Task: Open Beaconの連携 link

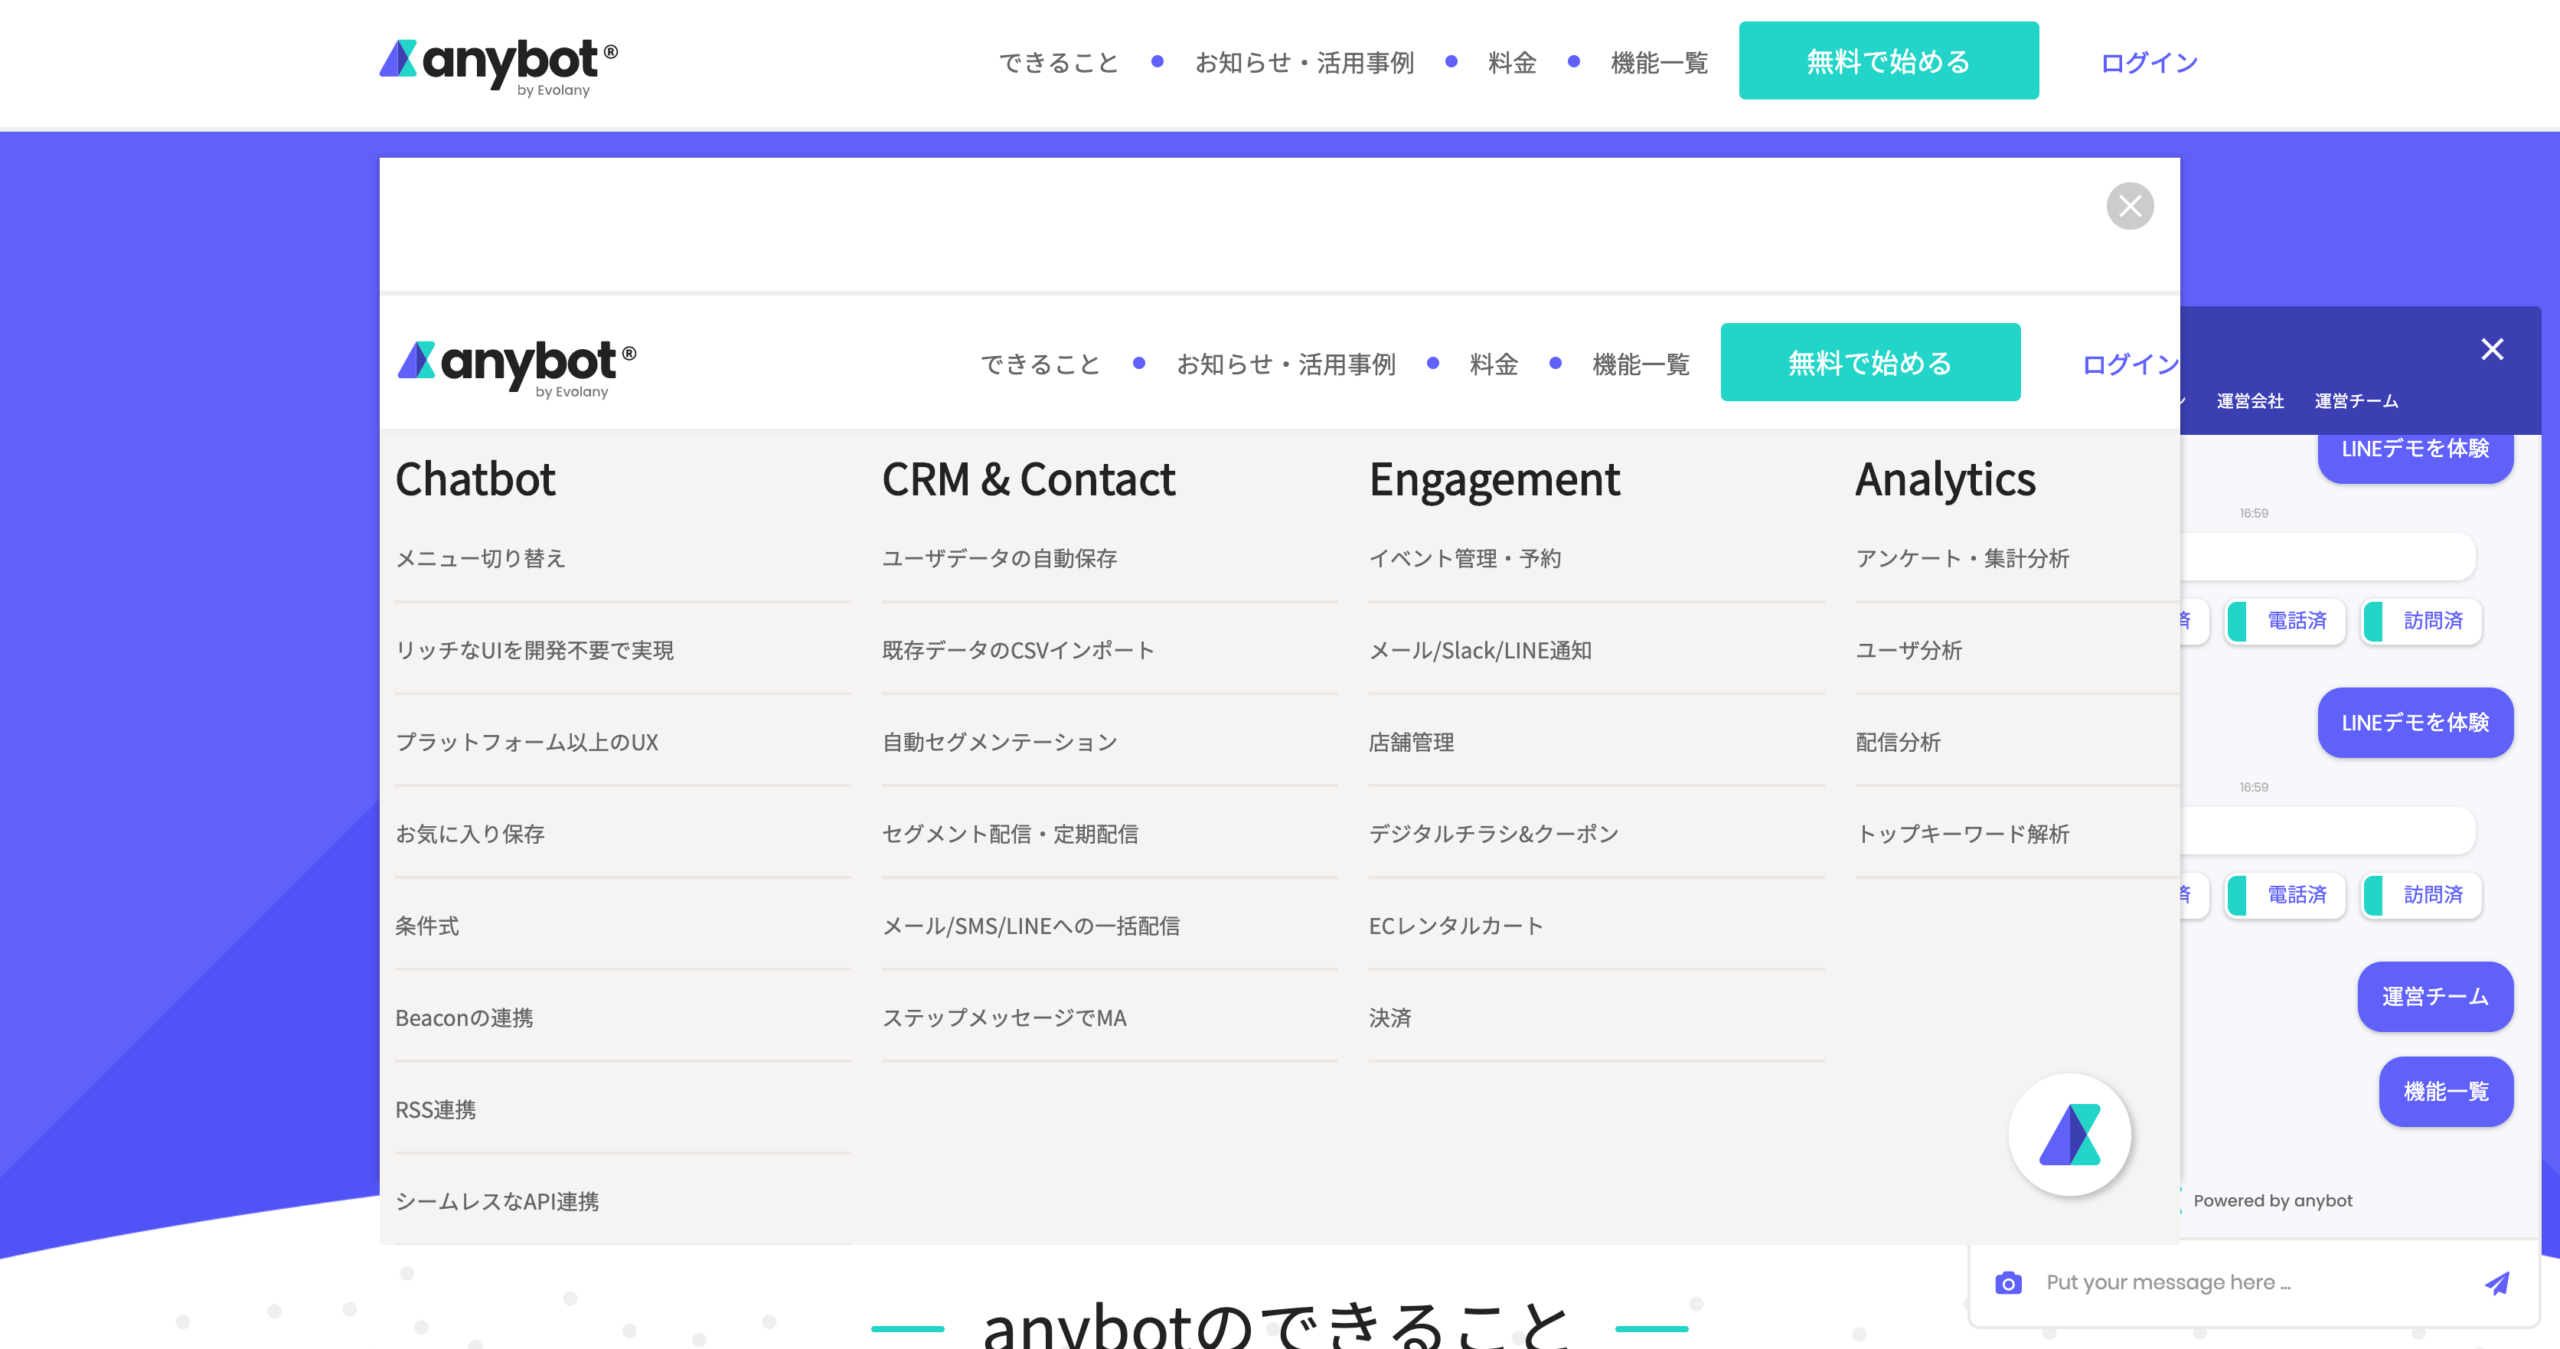Action: point(464,1018)
